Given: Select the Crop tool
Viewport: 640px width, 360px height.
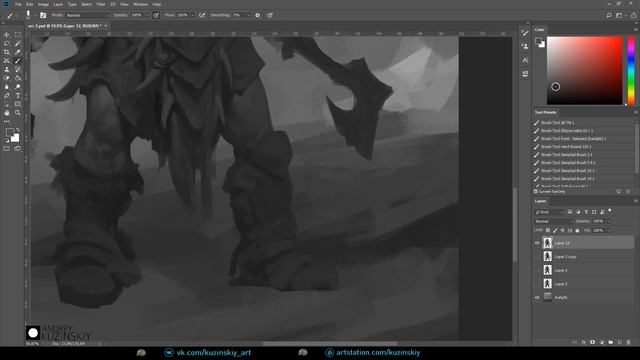Looking at the screenshot, I should [7, 52].
